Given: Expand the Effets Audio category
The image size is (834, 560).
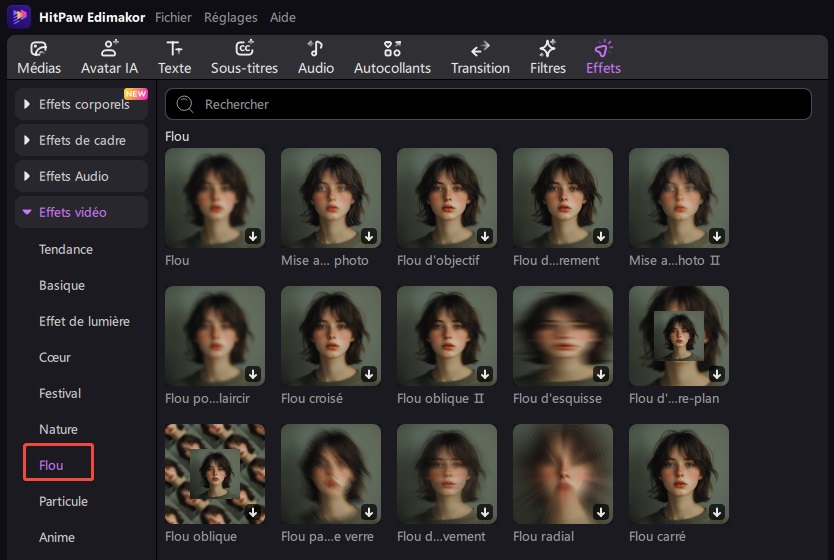Looking at the screenshot, I should [x=81, y=176].
